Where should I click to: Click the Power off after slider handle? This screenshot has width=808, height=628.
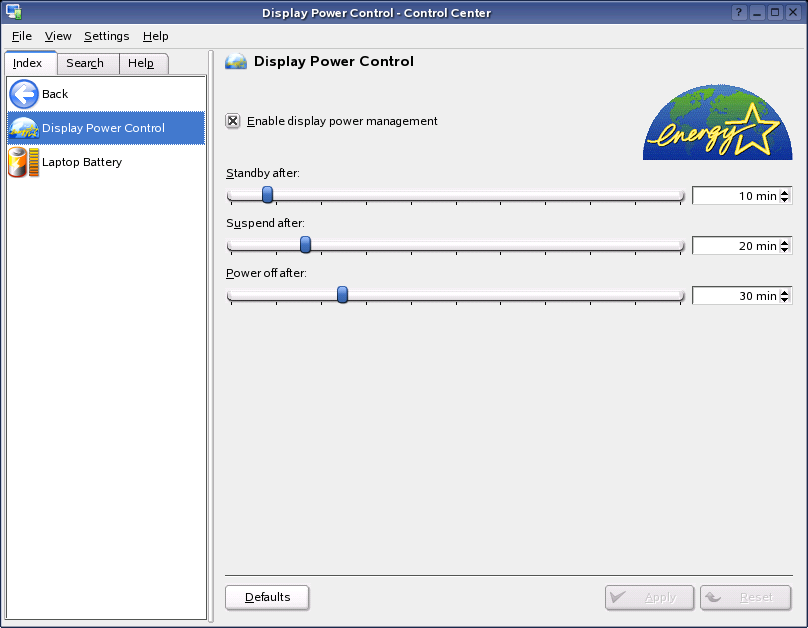tap(342, 295)
